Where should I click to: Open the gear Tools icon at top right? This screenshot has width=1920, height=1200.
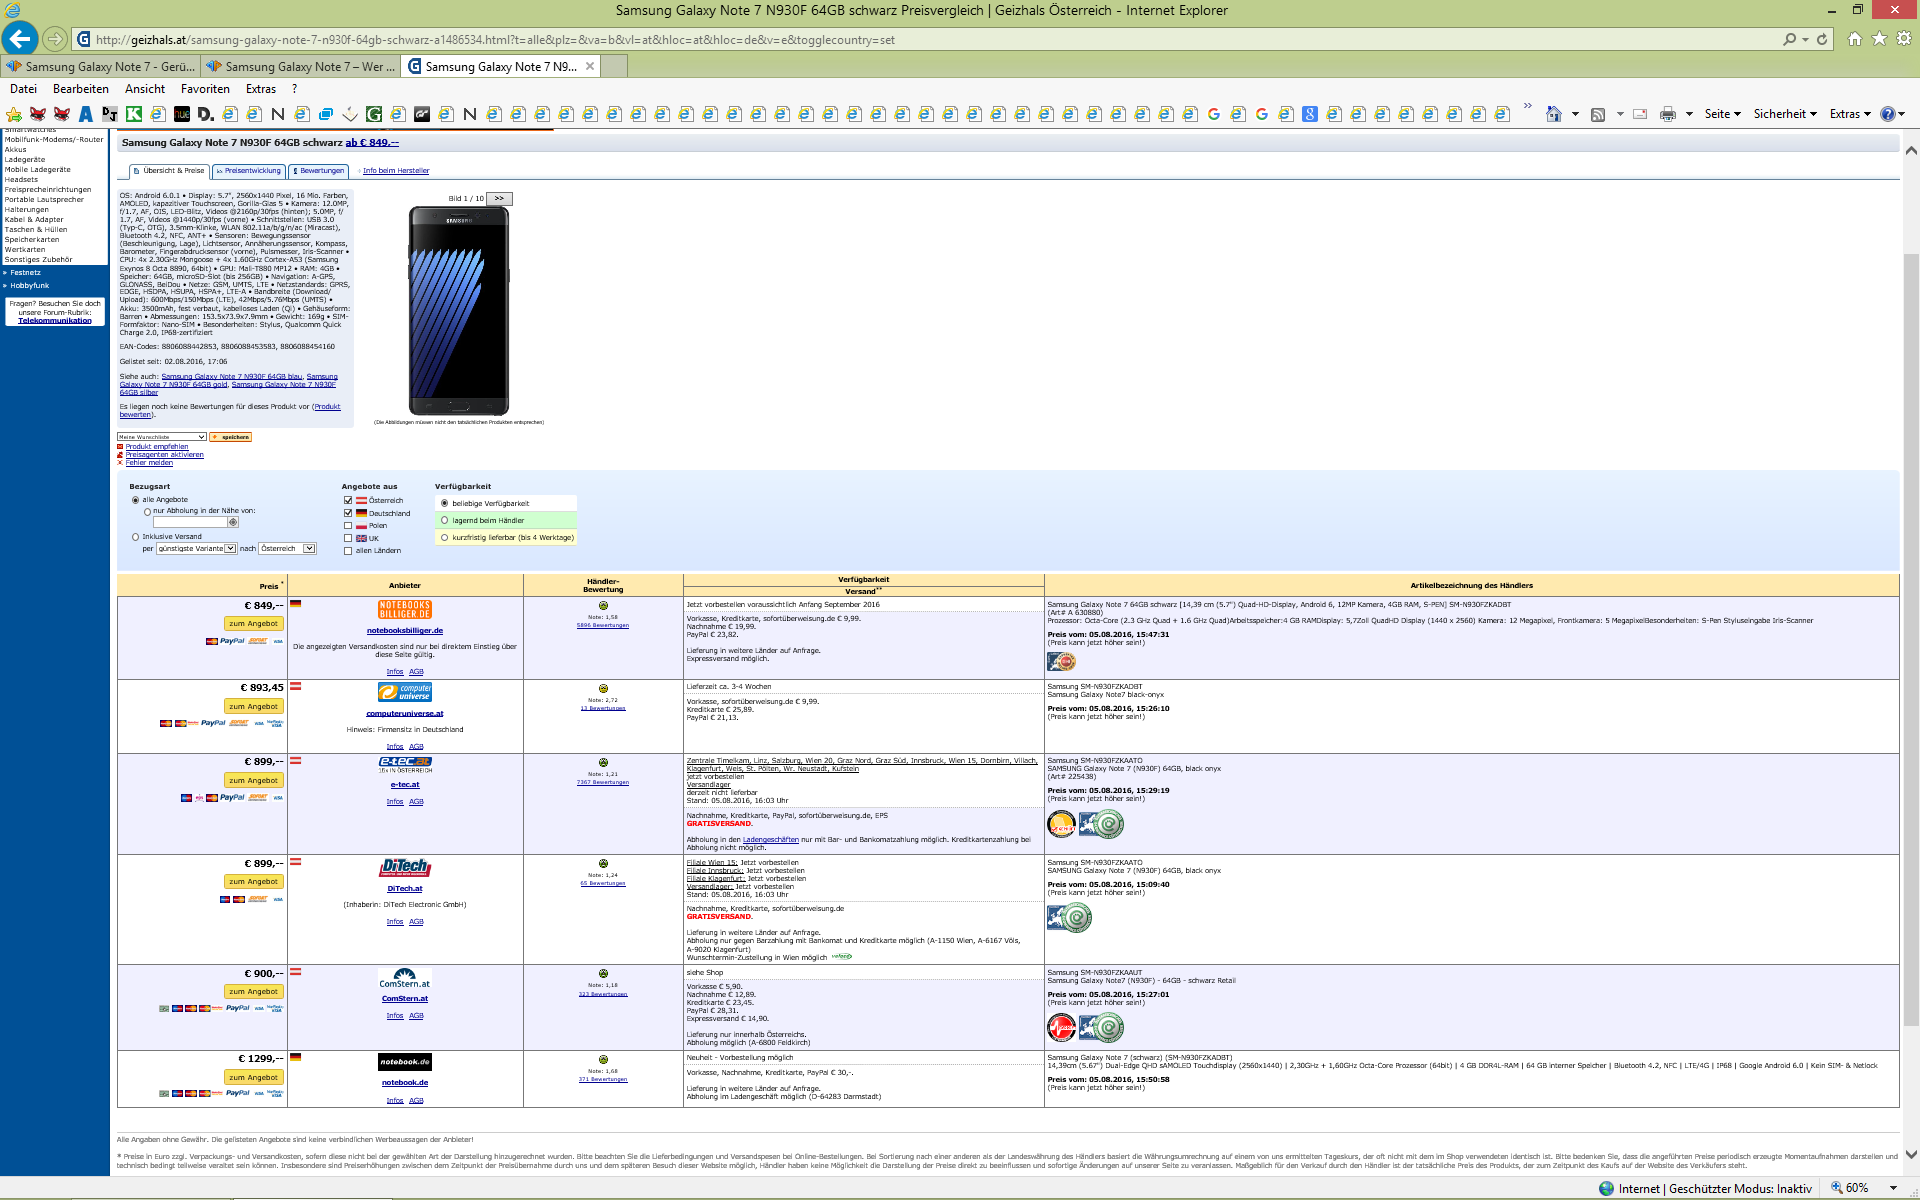1904,38
